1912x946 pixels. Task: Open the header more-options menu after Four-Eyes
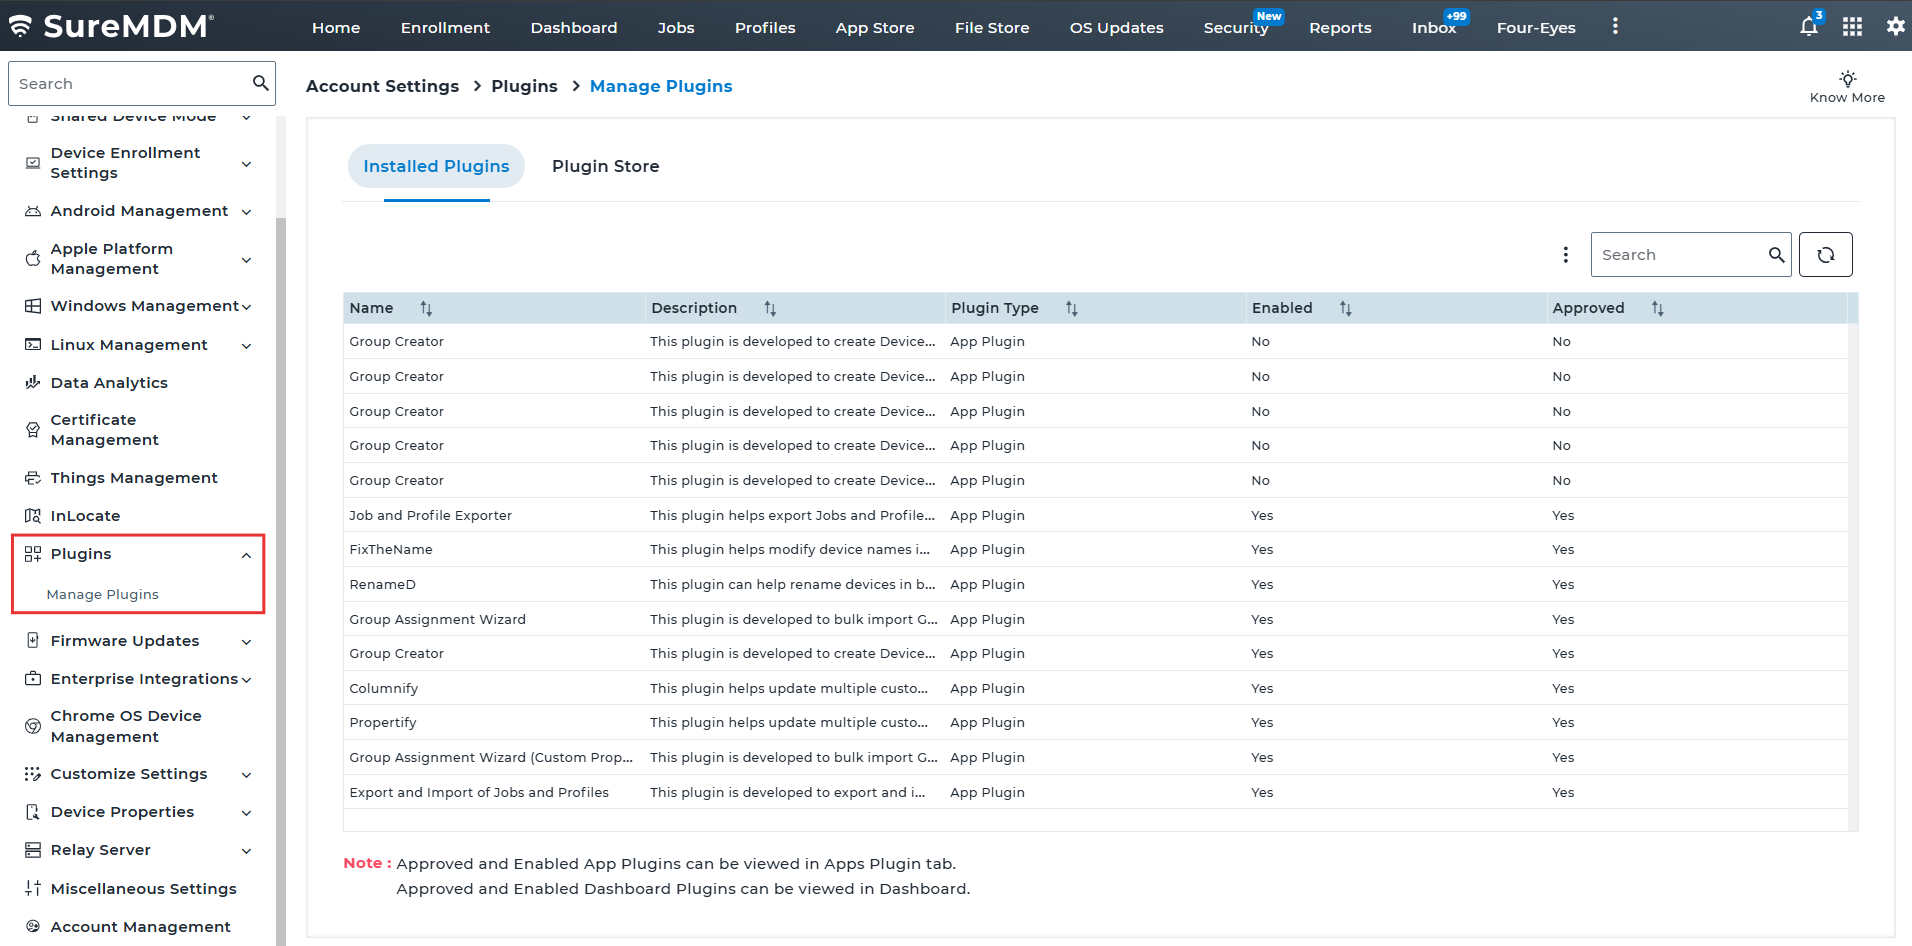[x=1615, y=27]
